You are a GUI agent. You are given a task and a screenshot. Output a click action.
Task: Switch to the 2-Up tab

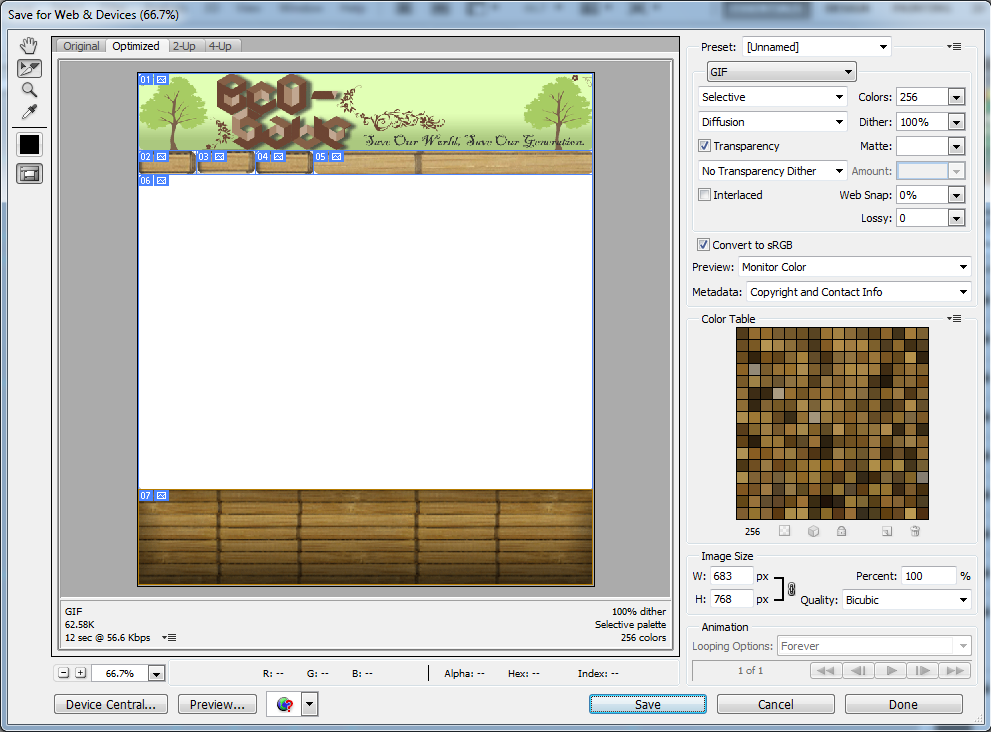(x=184, y=46)
